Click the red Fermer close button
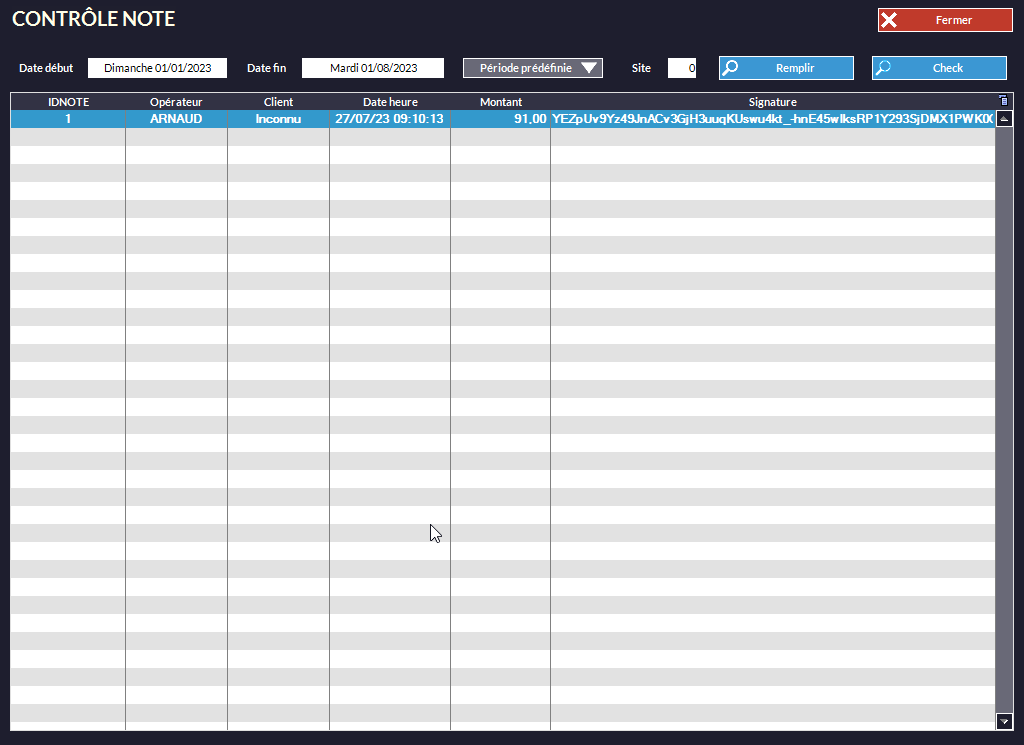Screen dimensions: 1024x745 (945, 20)
